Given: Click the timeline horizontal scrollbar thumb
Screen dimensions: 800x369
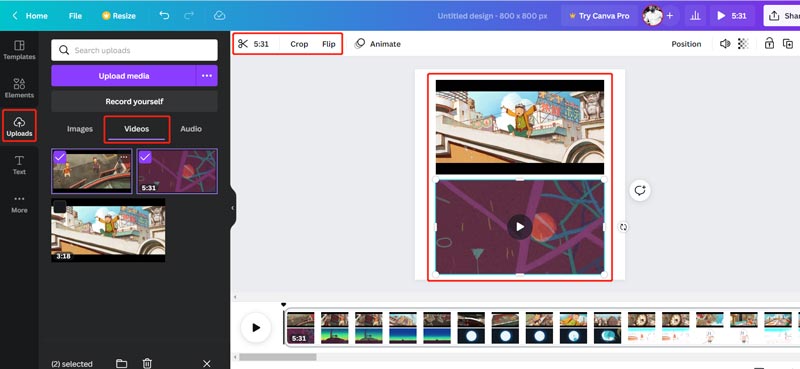Looking at the screenshot, I should 278,357.
